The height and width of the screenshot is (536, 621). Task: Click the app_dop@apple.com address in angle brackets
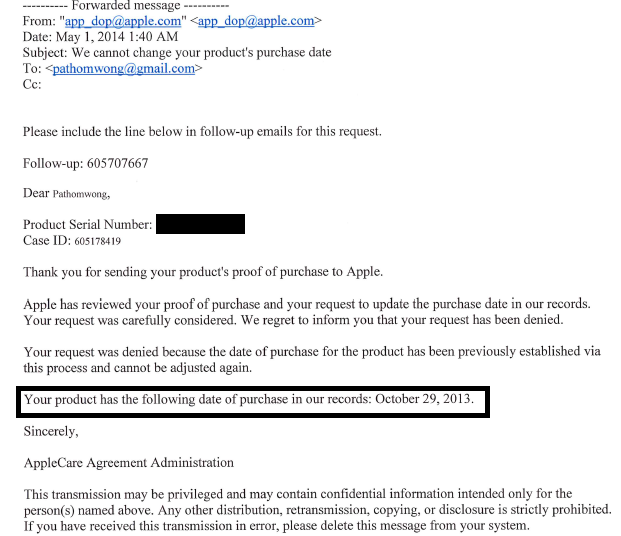coord(256,21)
